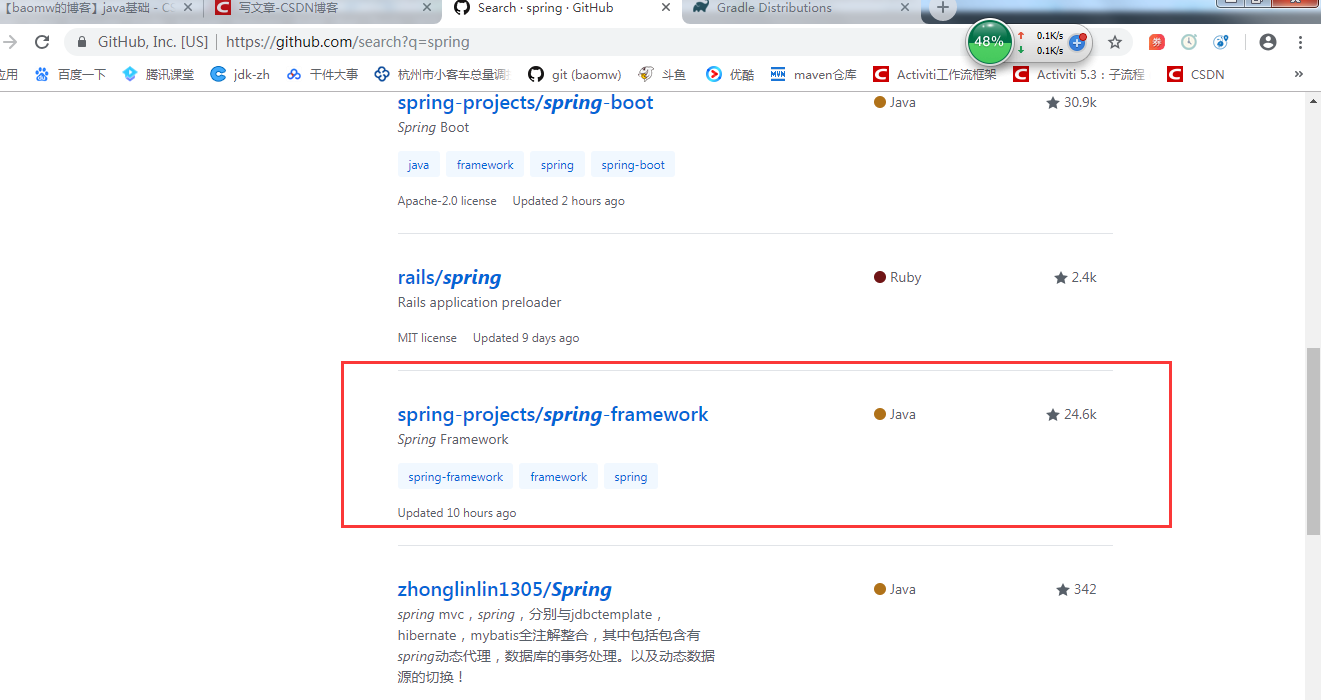Open the orange coupon extension icon
Image resolution: width=1321 pixels, height=700 pixels.
pos(1156,42)
